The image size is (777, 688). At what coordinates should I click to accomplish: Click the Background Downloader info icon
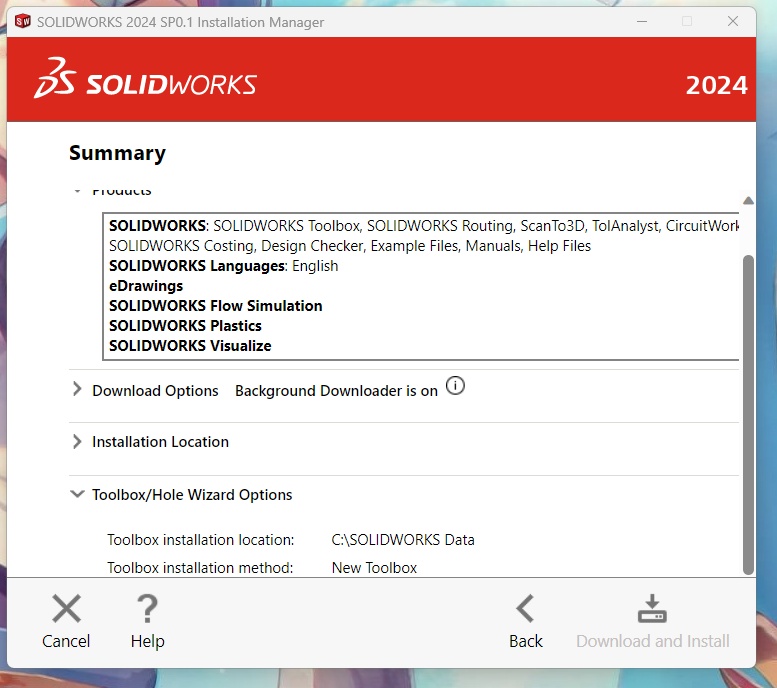(x=455, y=386)
